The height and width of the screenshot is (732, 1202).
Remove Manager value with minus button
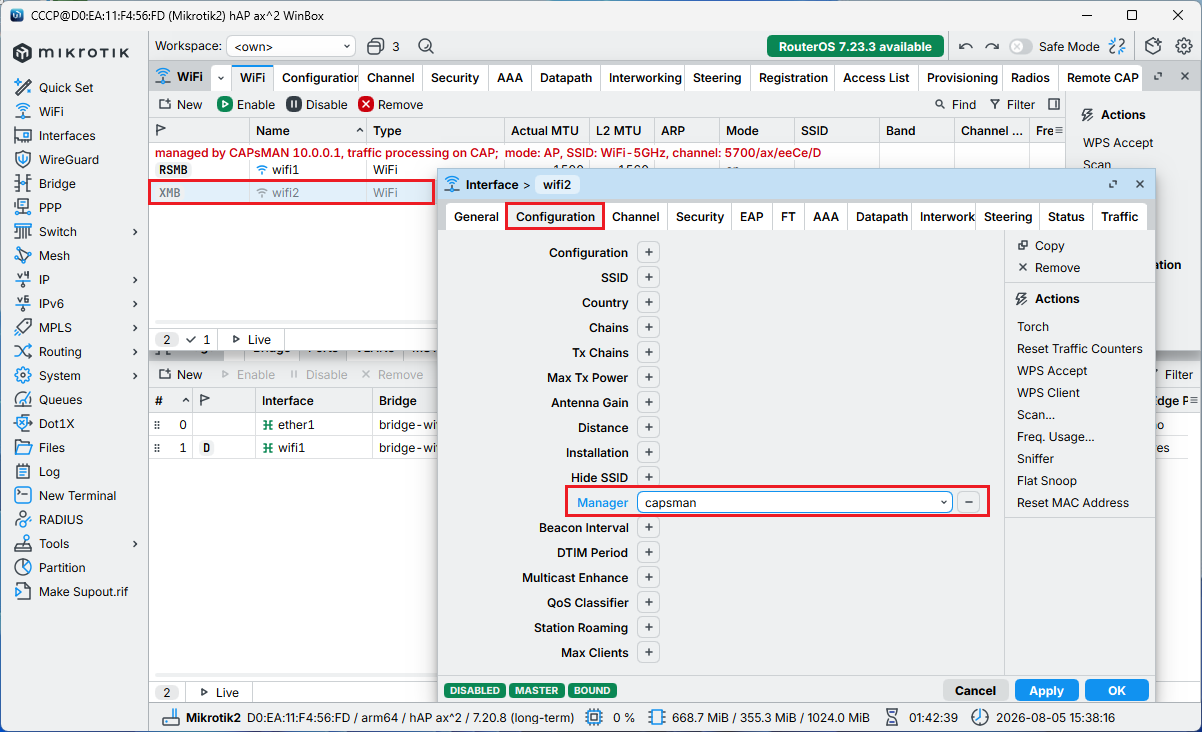pyautogui.click(x=968, y=502)
